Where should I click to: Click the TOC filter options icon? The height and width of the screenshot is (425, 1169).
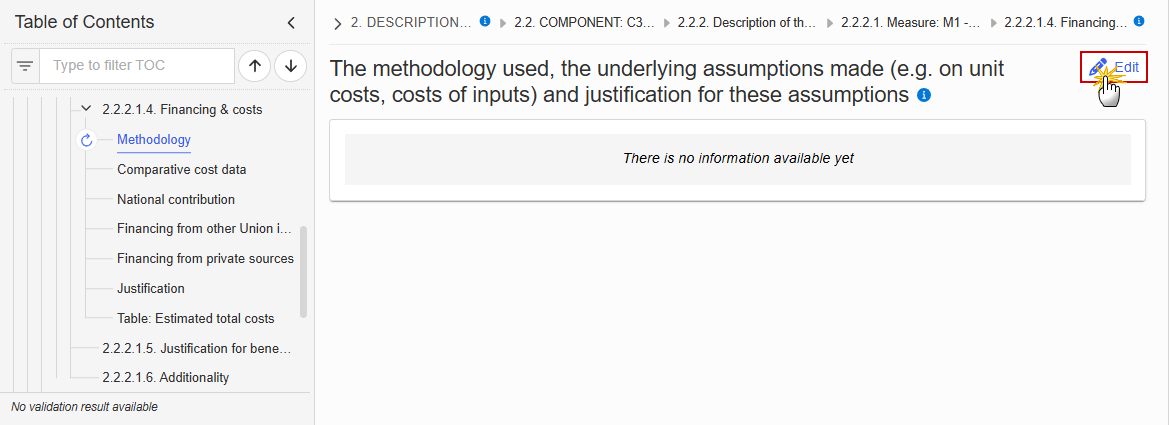[x=25, y=66]
